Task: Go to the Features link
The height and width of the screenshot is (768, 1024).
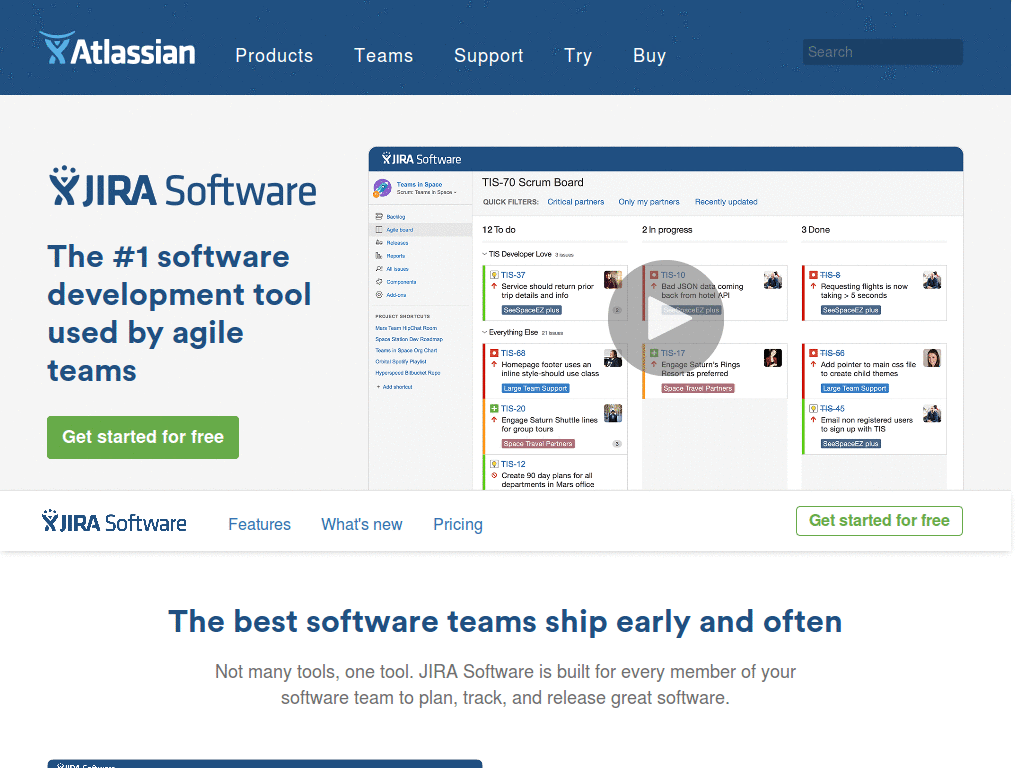Action: pyautogui.click(x=259, y=524)
